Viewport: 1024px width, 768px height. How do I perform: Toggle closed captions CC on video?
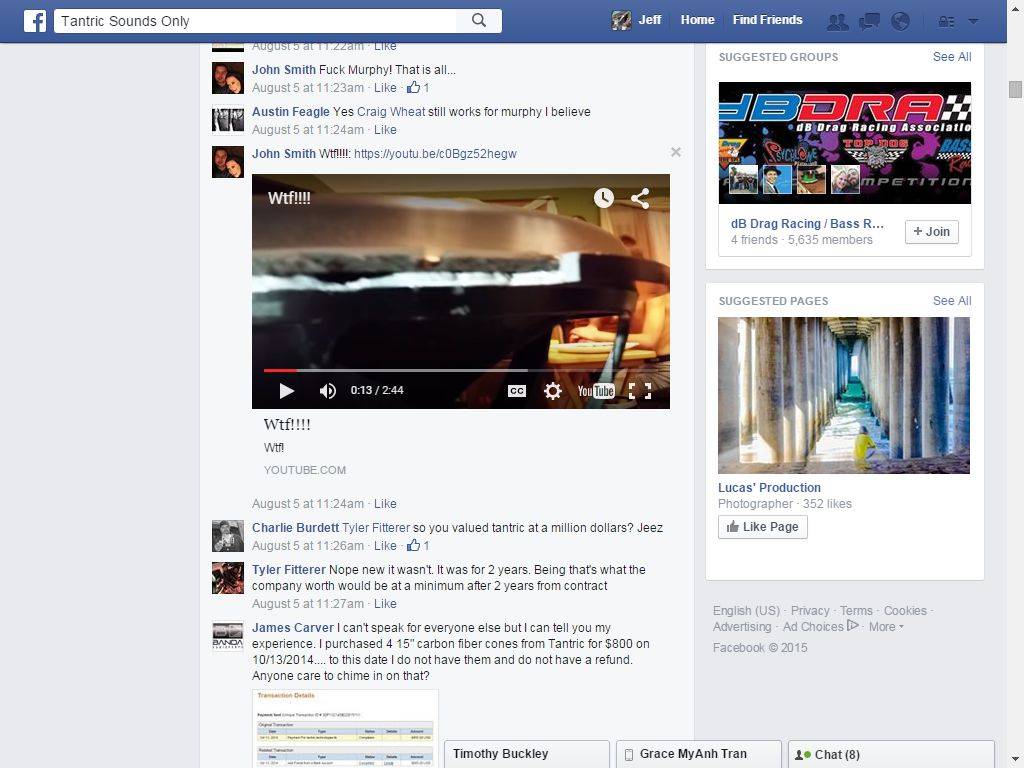[x=517, y=391]
